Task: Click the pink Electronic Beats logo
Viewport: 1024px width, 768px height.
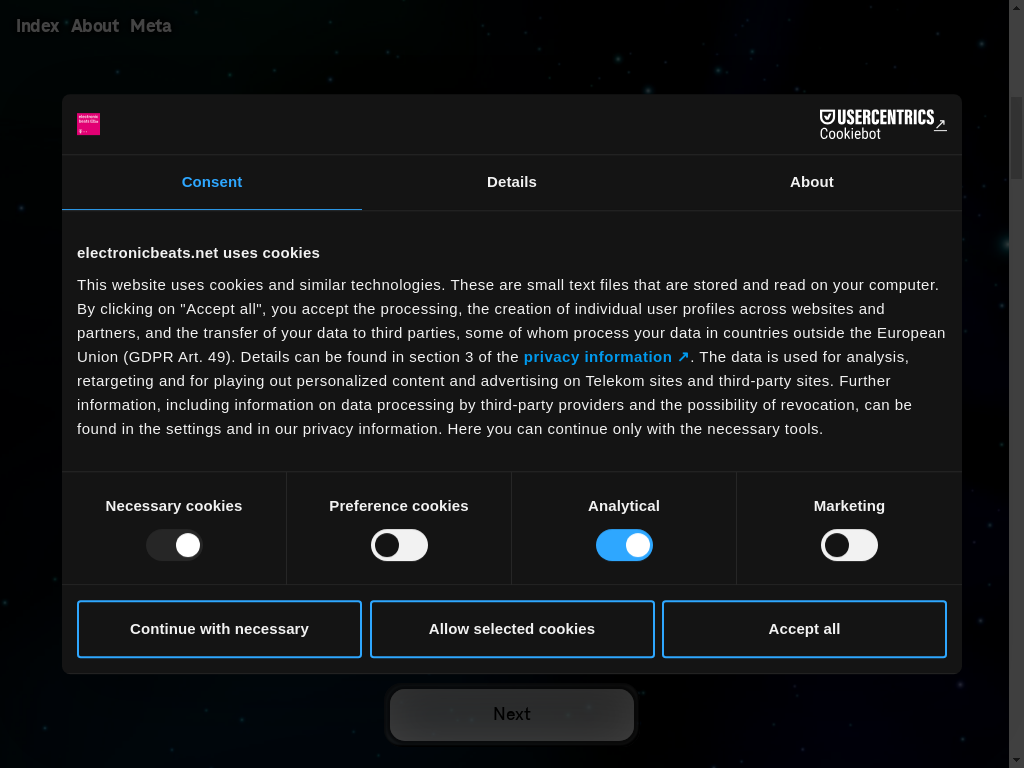Action: coord(88,124)
